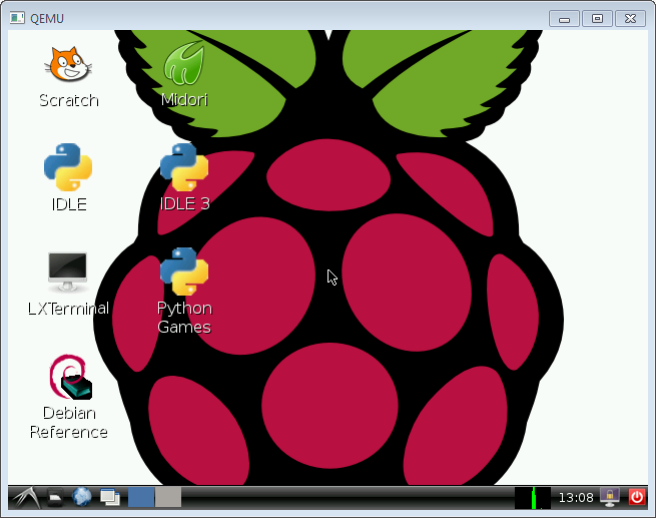Click the QEMU title bar window icon

coord(17,18)
